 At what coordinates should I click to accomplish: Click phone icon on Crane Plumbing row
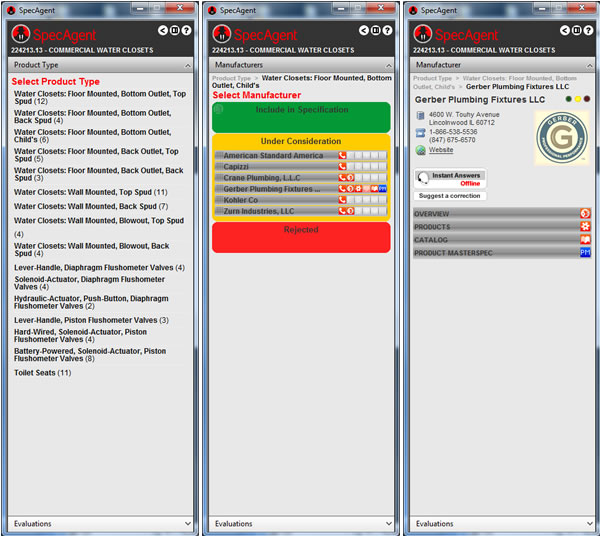[342, 178]
